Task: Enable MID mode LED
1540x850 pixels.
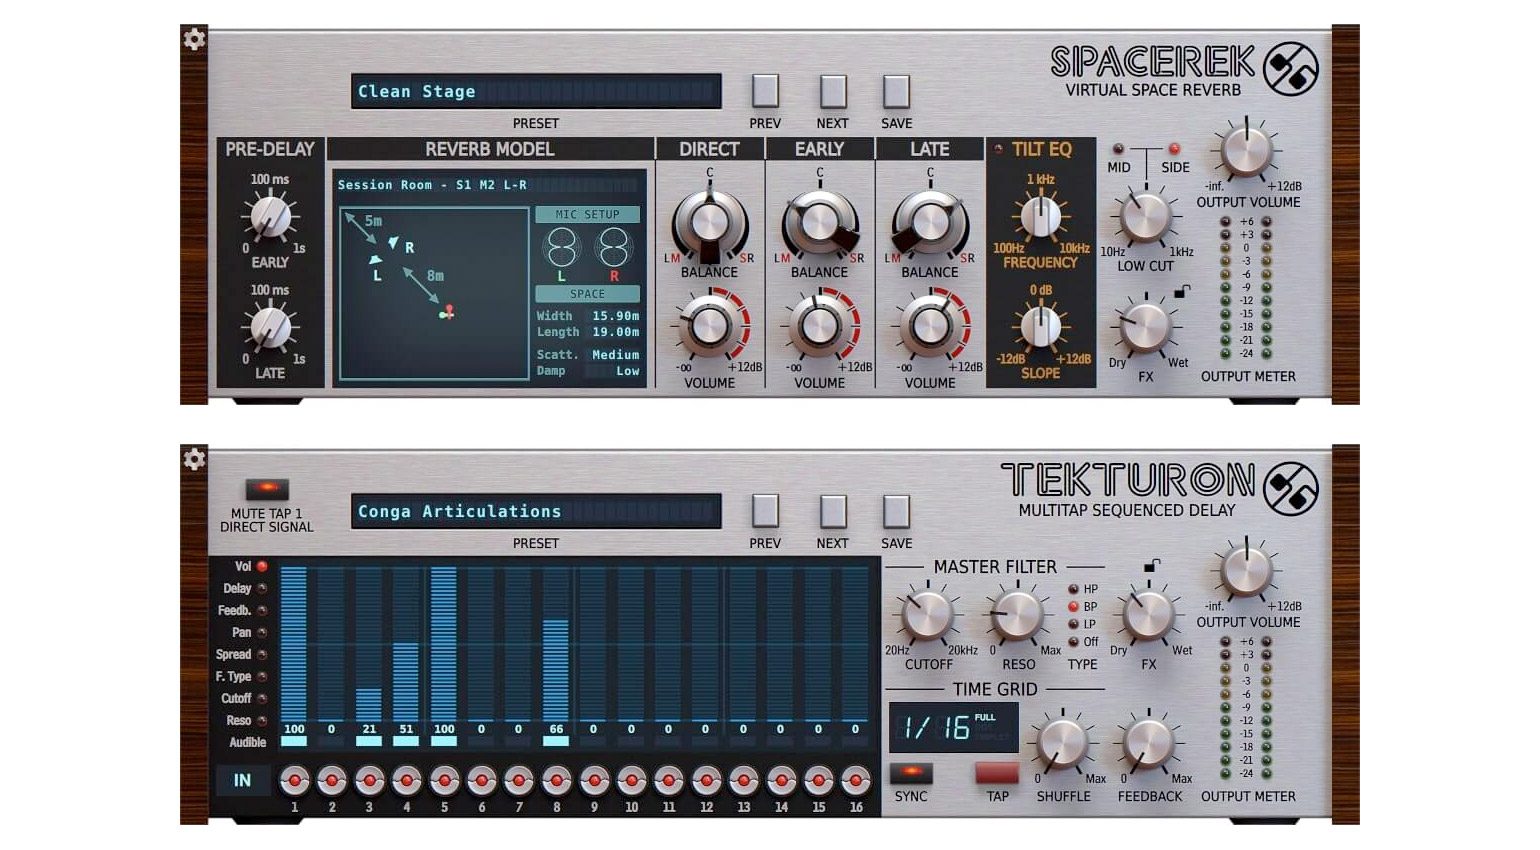Action: pyautogui.click(x=1118, y=149)
